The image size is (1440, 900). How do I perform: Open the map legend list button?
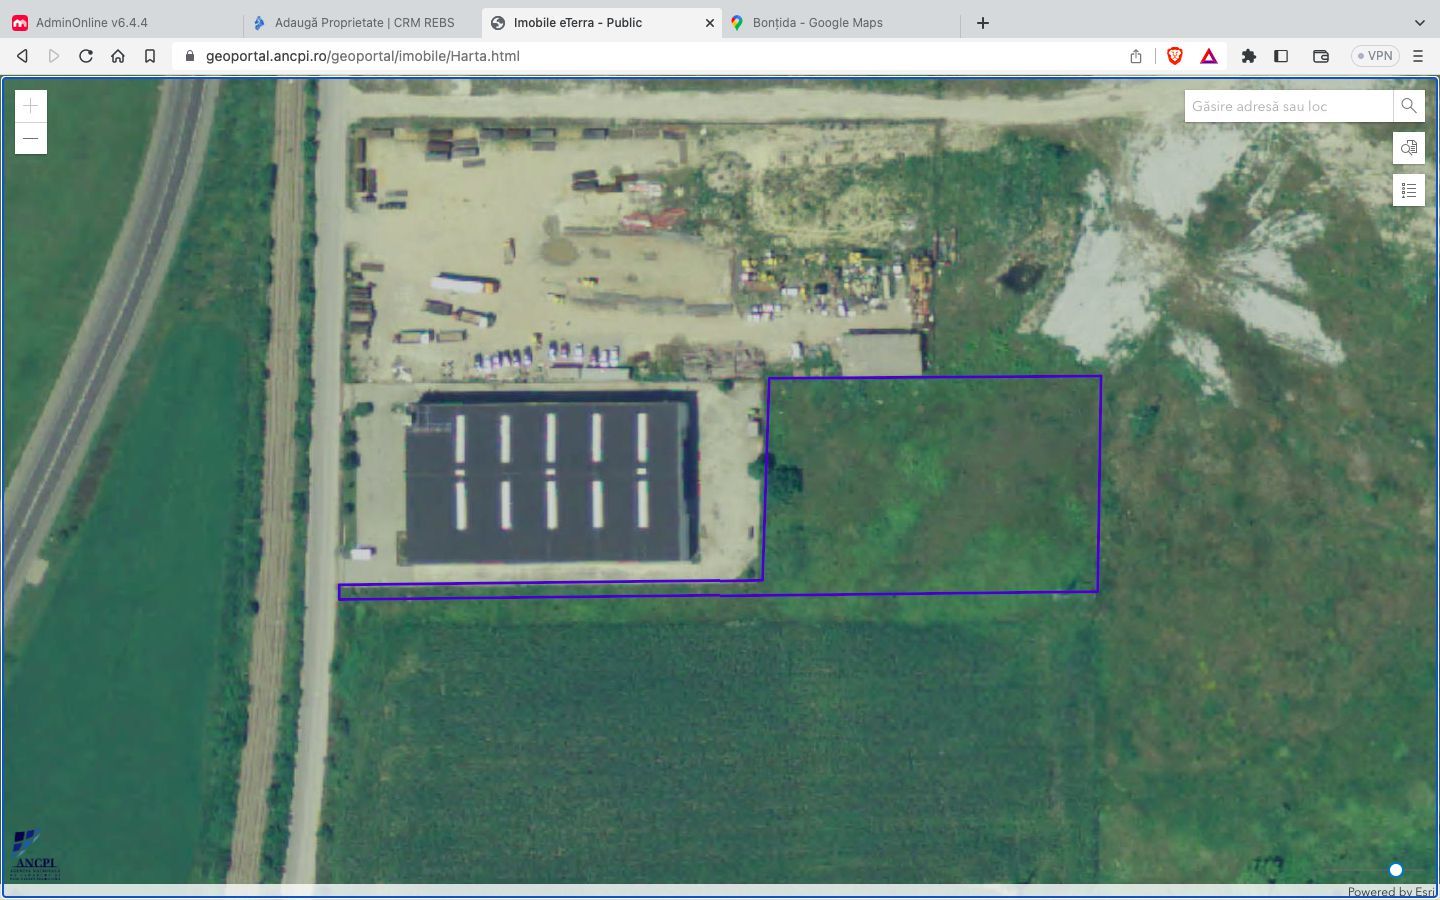pos(1408,190)
